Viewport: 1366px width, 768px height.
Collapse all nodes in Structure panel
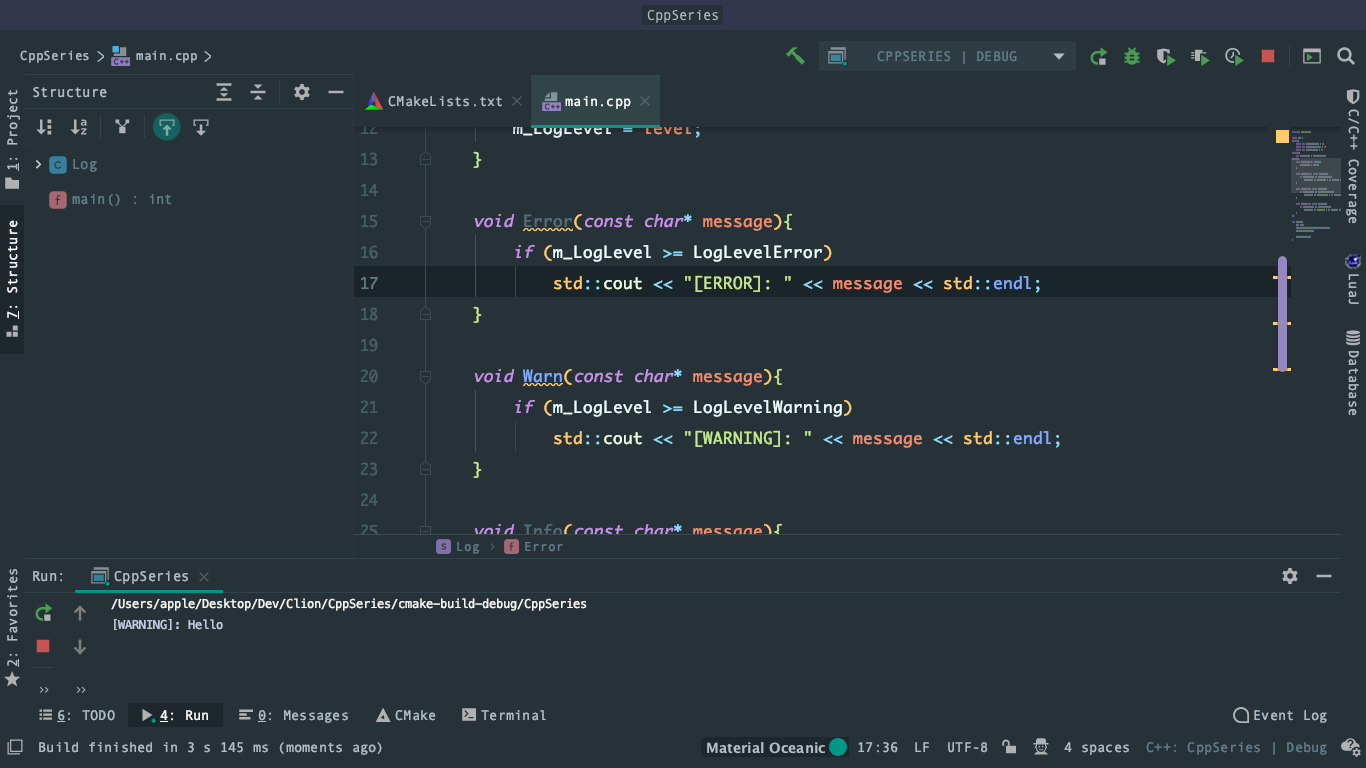[258, 92]
